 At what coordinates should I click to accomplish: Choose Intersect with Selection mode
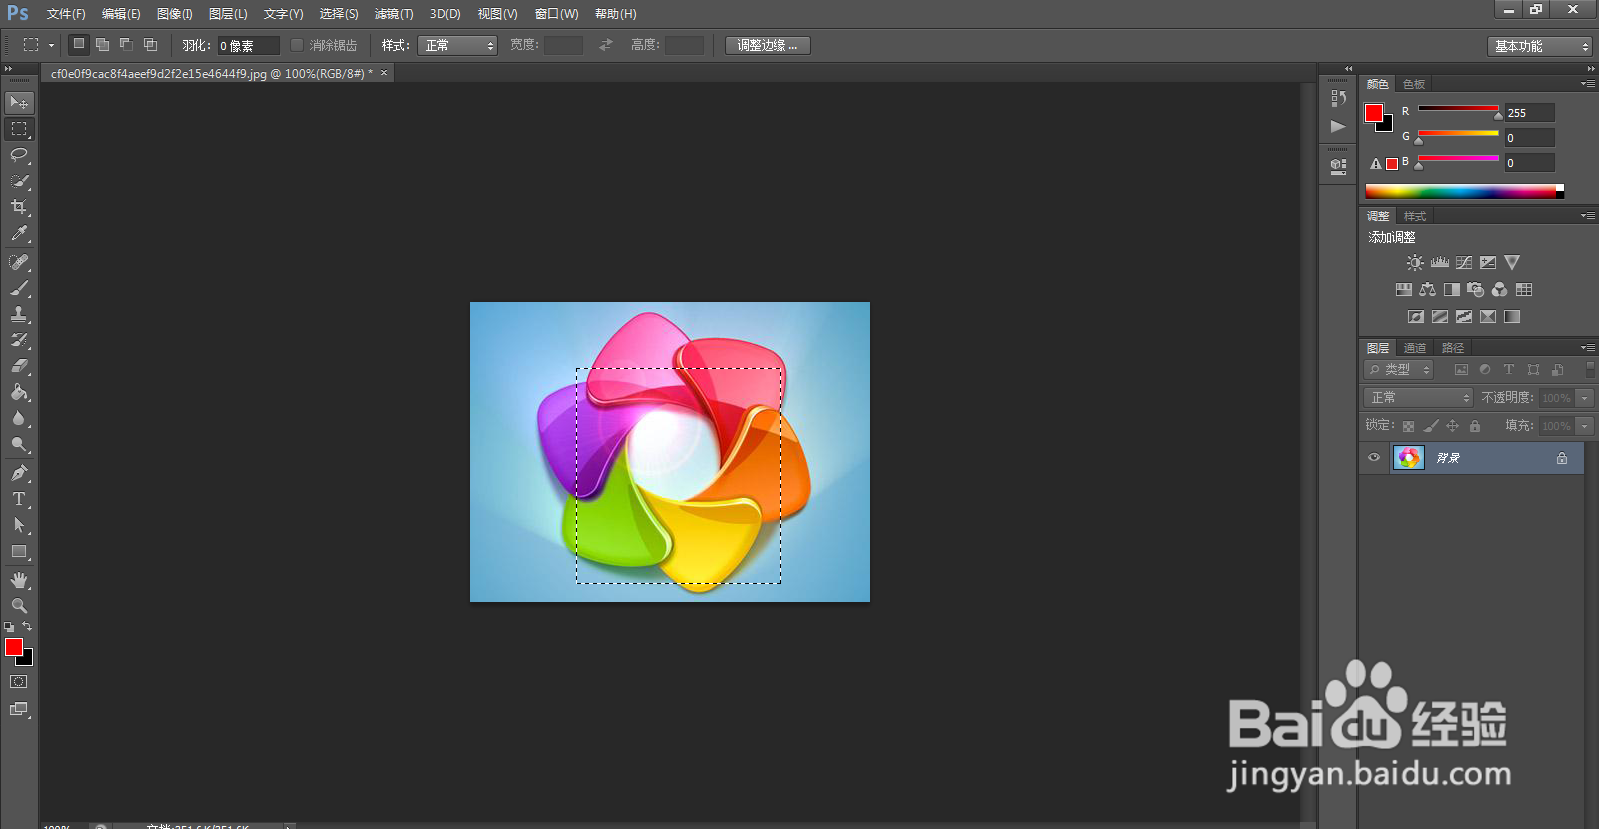click(x=150, y=45)
